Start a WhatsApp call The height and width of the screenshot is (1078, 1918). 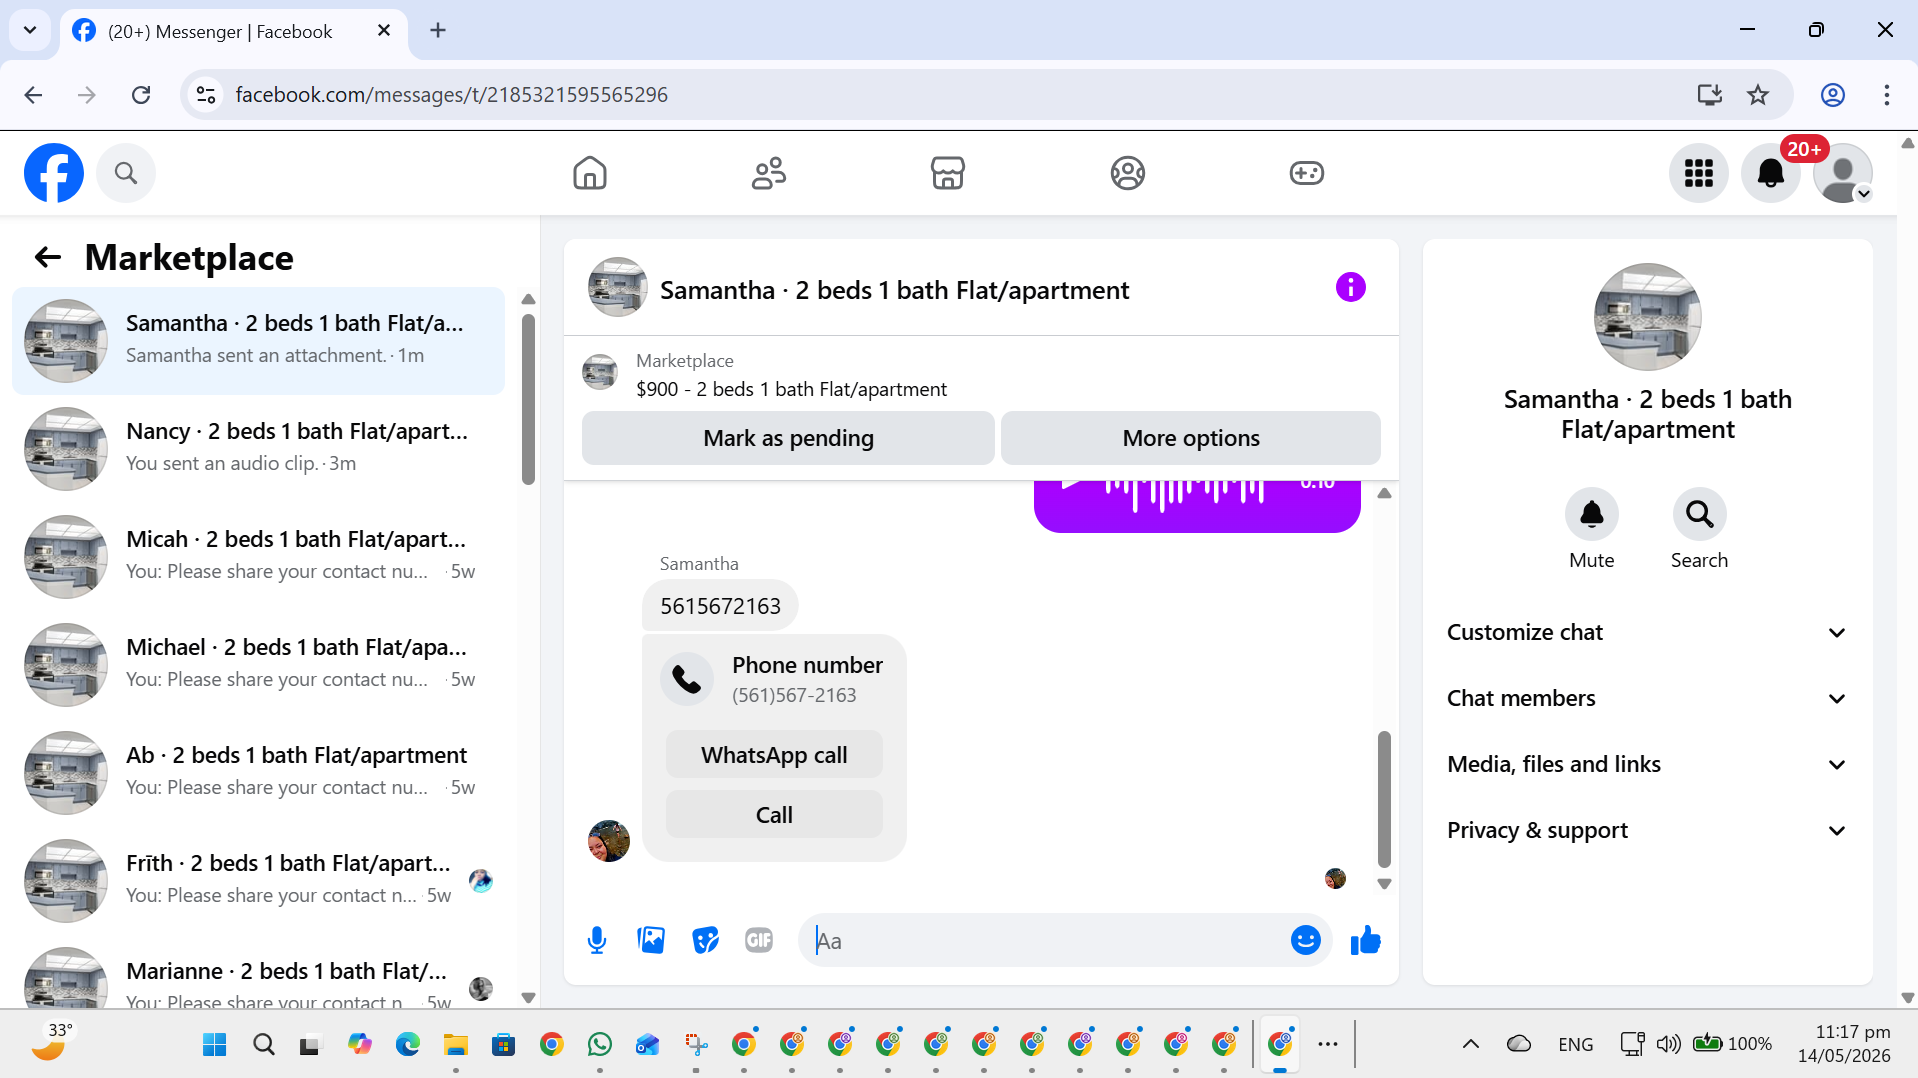[x=774, y=755]
